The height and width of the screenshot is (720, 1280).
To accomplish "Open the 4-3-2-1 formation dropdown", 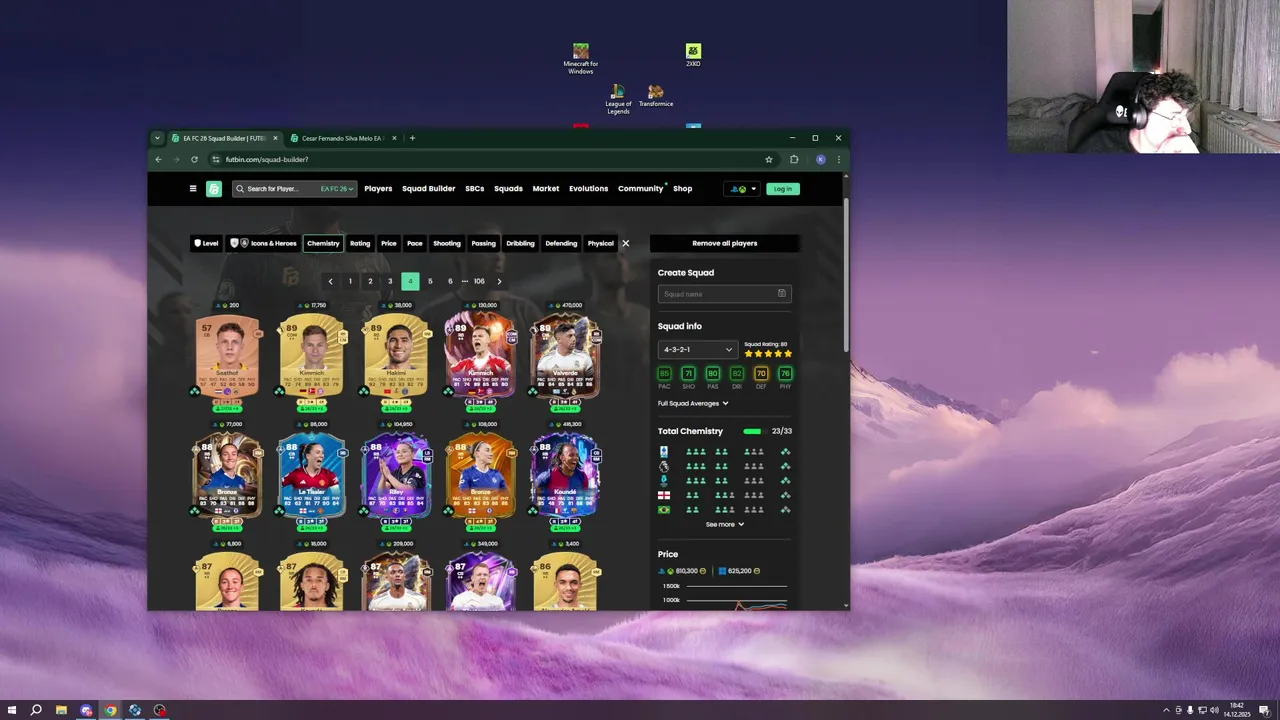I will coord(697,350).
